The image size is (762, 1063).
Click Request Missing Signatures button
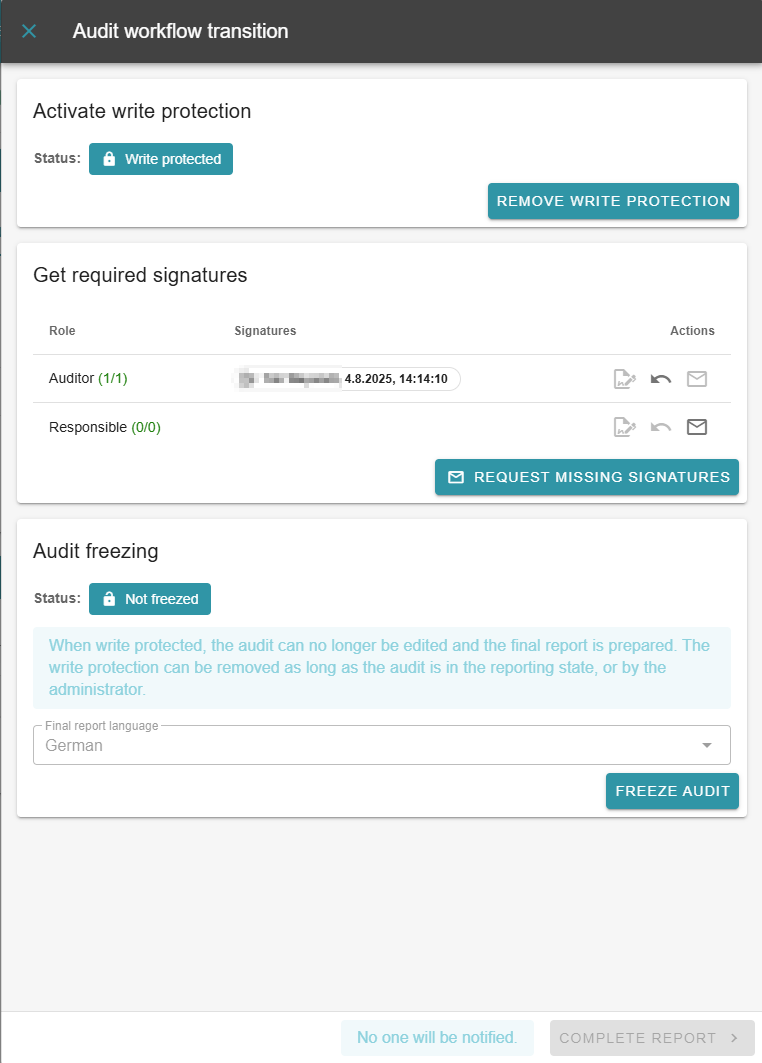pos(587,477)
